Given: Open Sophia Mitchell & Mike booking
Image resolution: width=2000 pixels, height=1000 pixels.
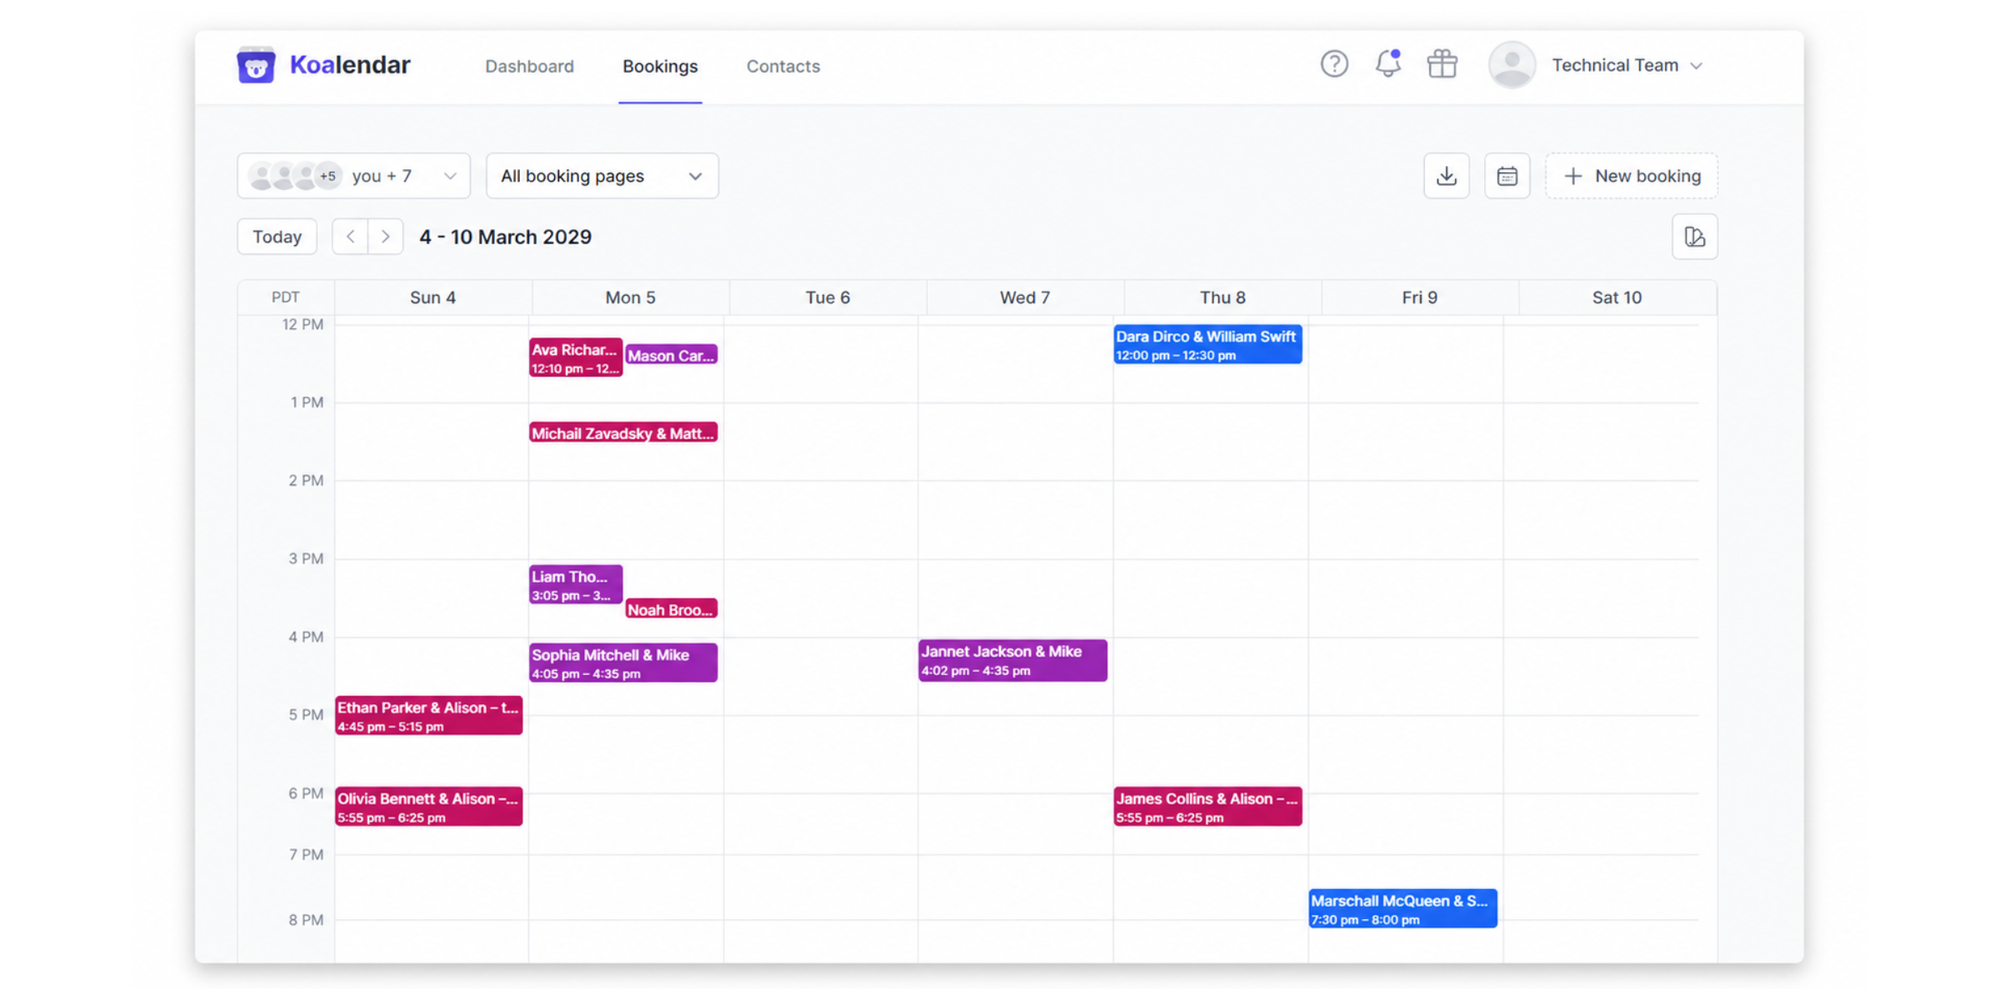Looking at the screenshot, I should tap(623, 663).
